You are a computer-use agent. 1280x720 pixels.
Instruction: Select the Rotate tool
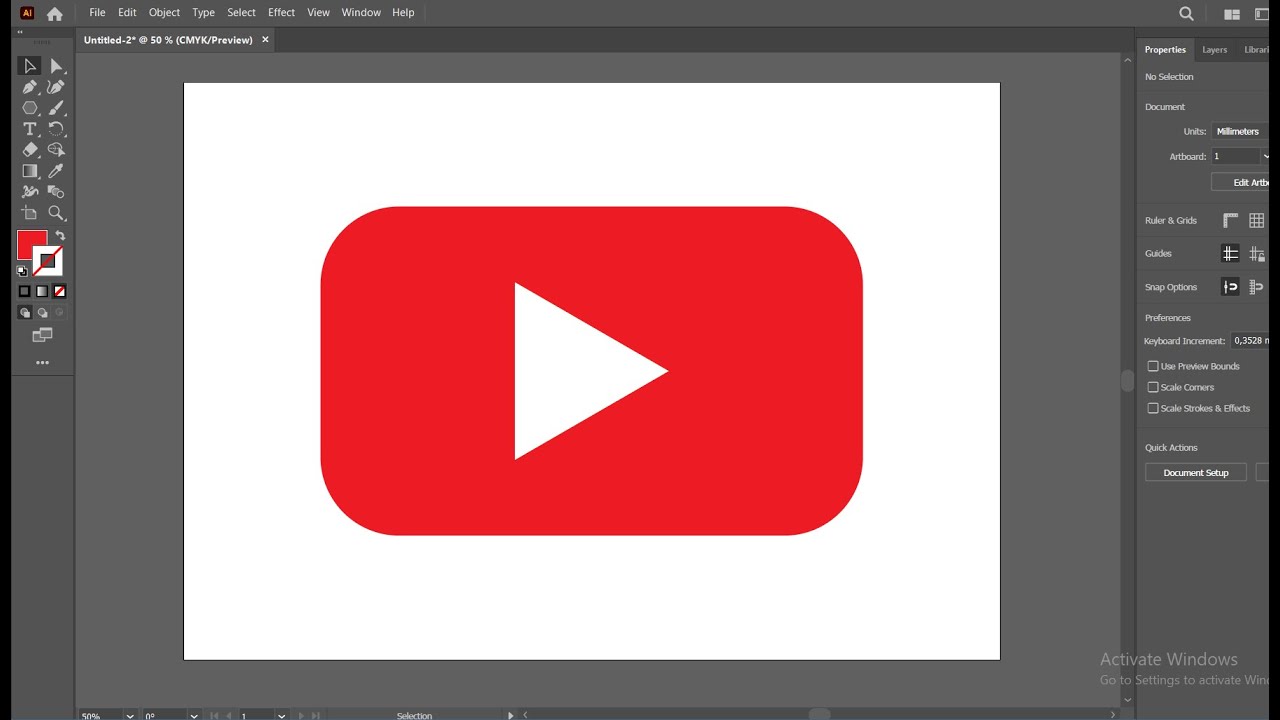pyautogui.click(x=56, y=129)
